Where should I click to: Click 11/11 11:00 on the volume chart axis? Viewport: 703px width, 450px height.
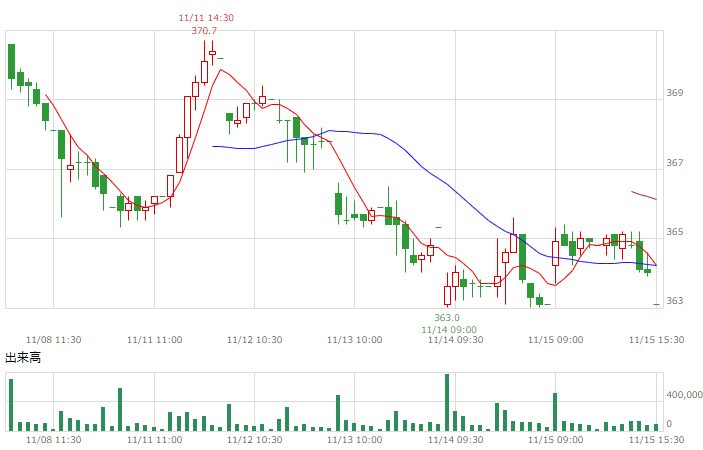click(x=155, y=439)
